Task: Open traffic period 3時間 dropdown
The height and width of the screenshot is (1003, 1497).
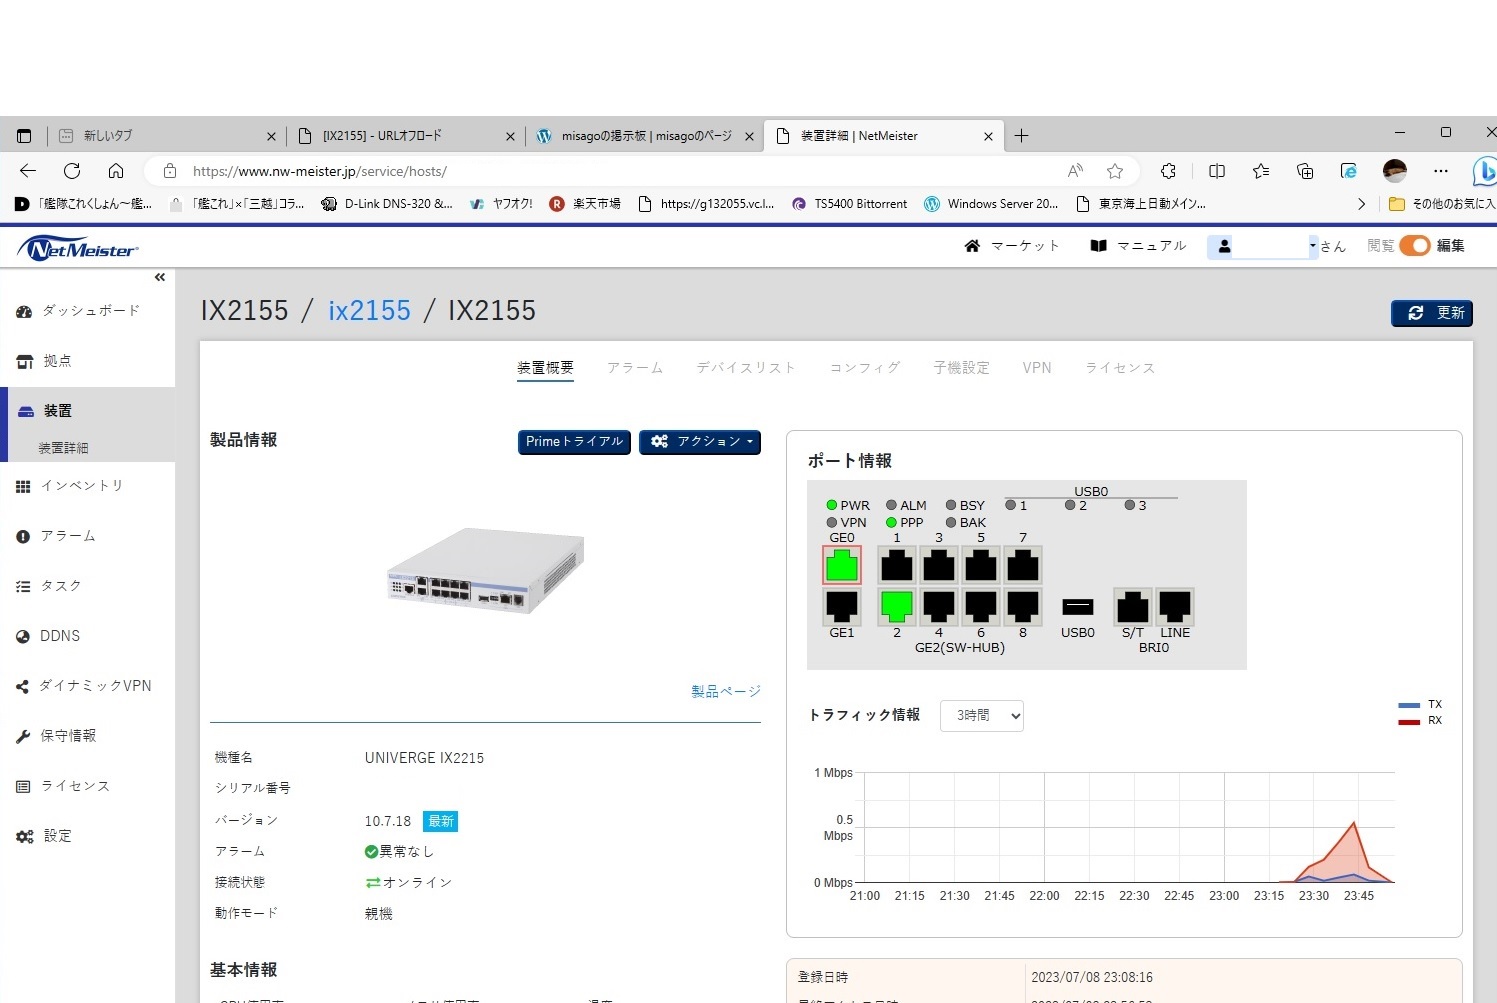Action: (x=982, y=715)
